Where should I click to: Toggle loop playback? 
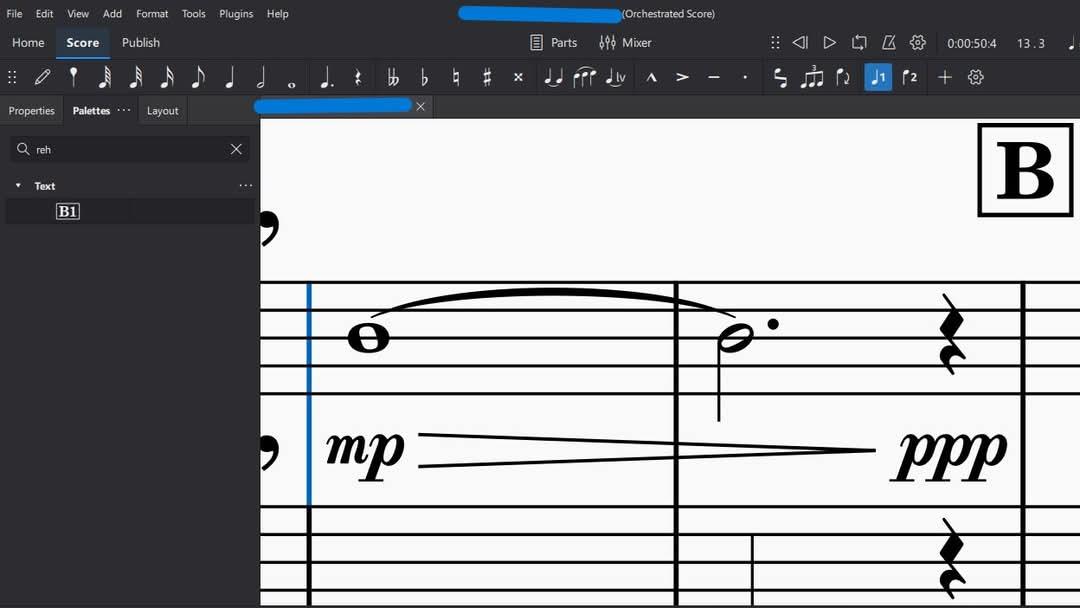click(x=859, y=43)
